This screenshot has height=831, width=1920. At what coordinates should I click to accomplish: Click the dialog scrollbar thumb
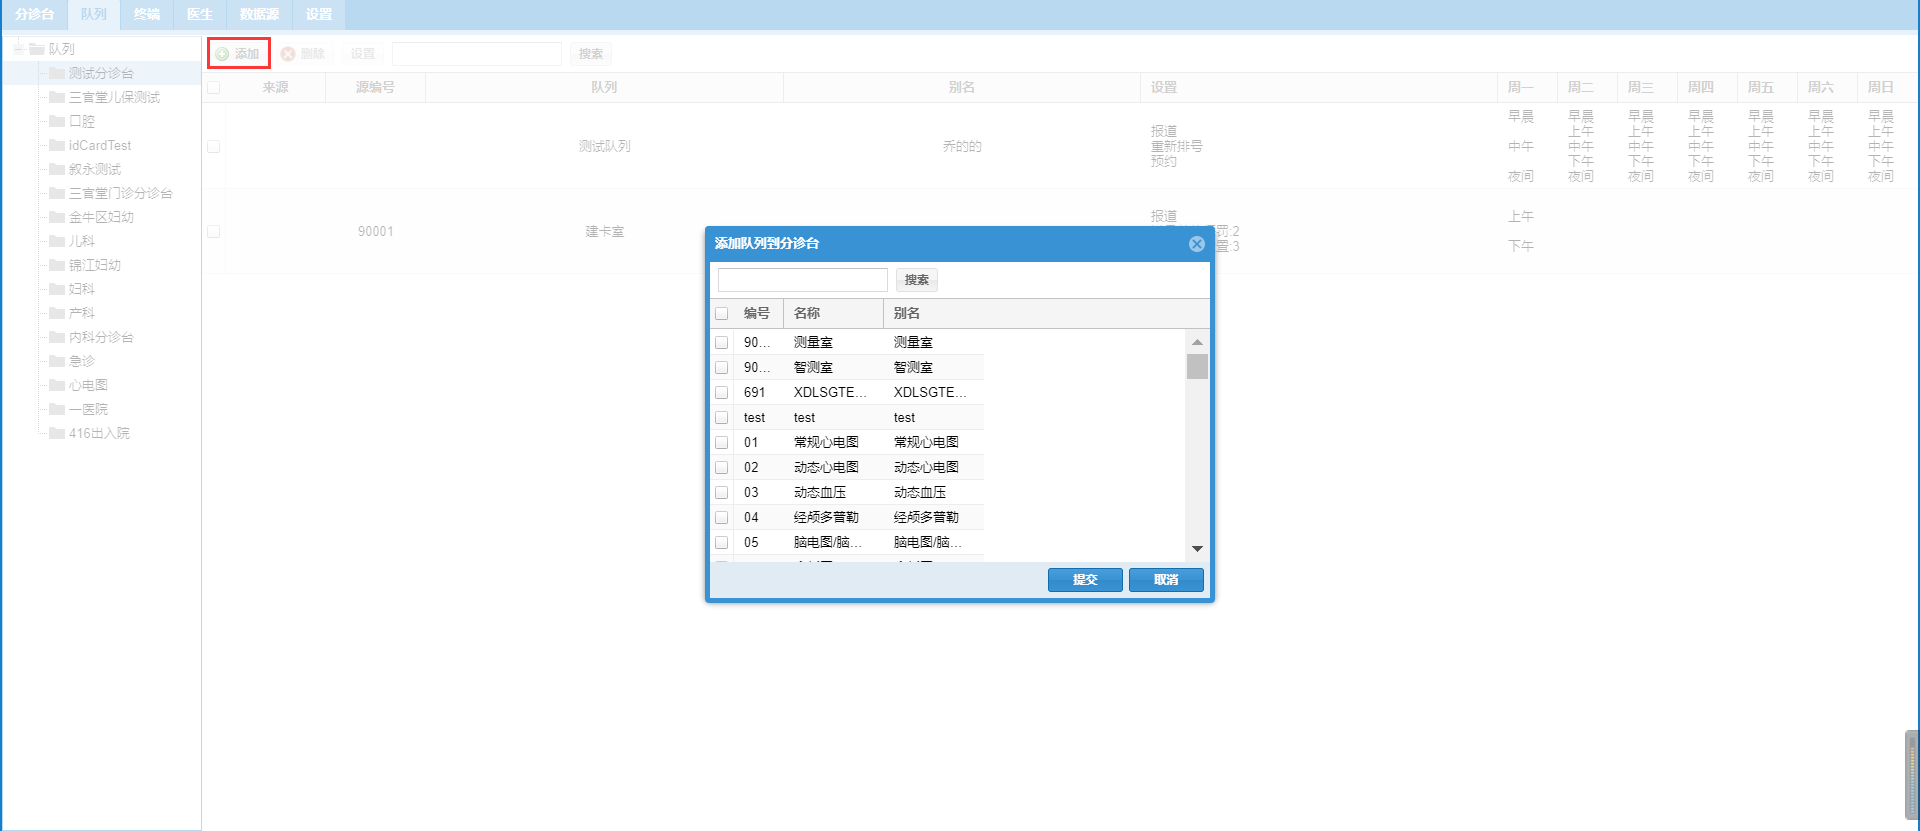[x=1197, y=366]
